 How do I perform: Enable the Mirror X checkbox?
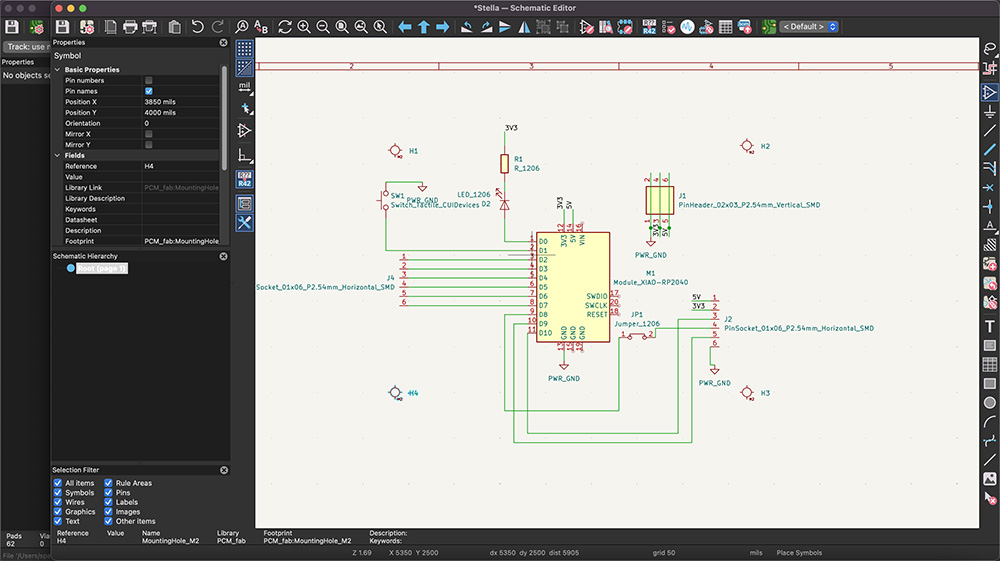(149, 134)
